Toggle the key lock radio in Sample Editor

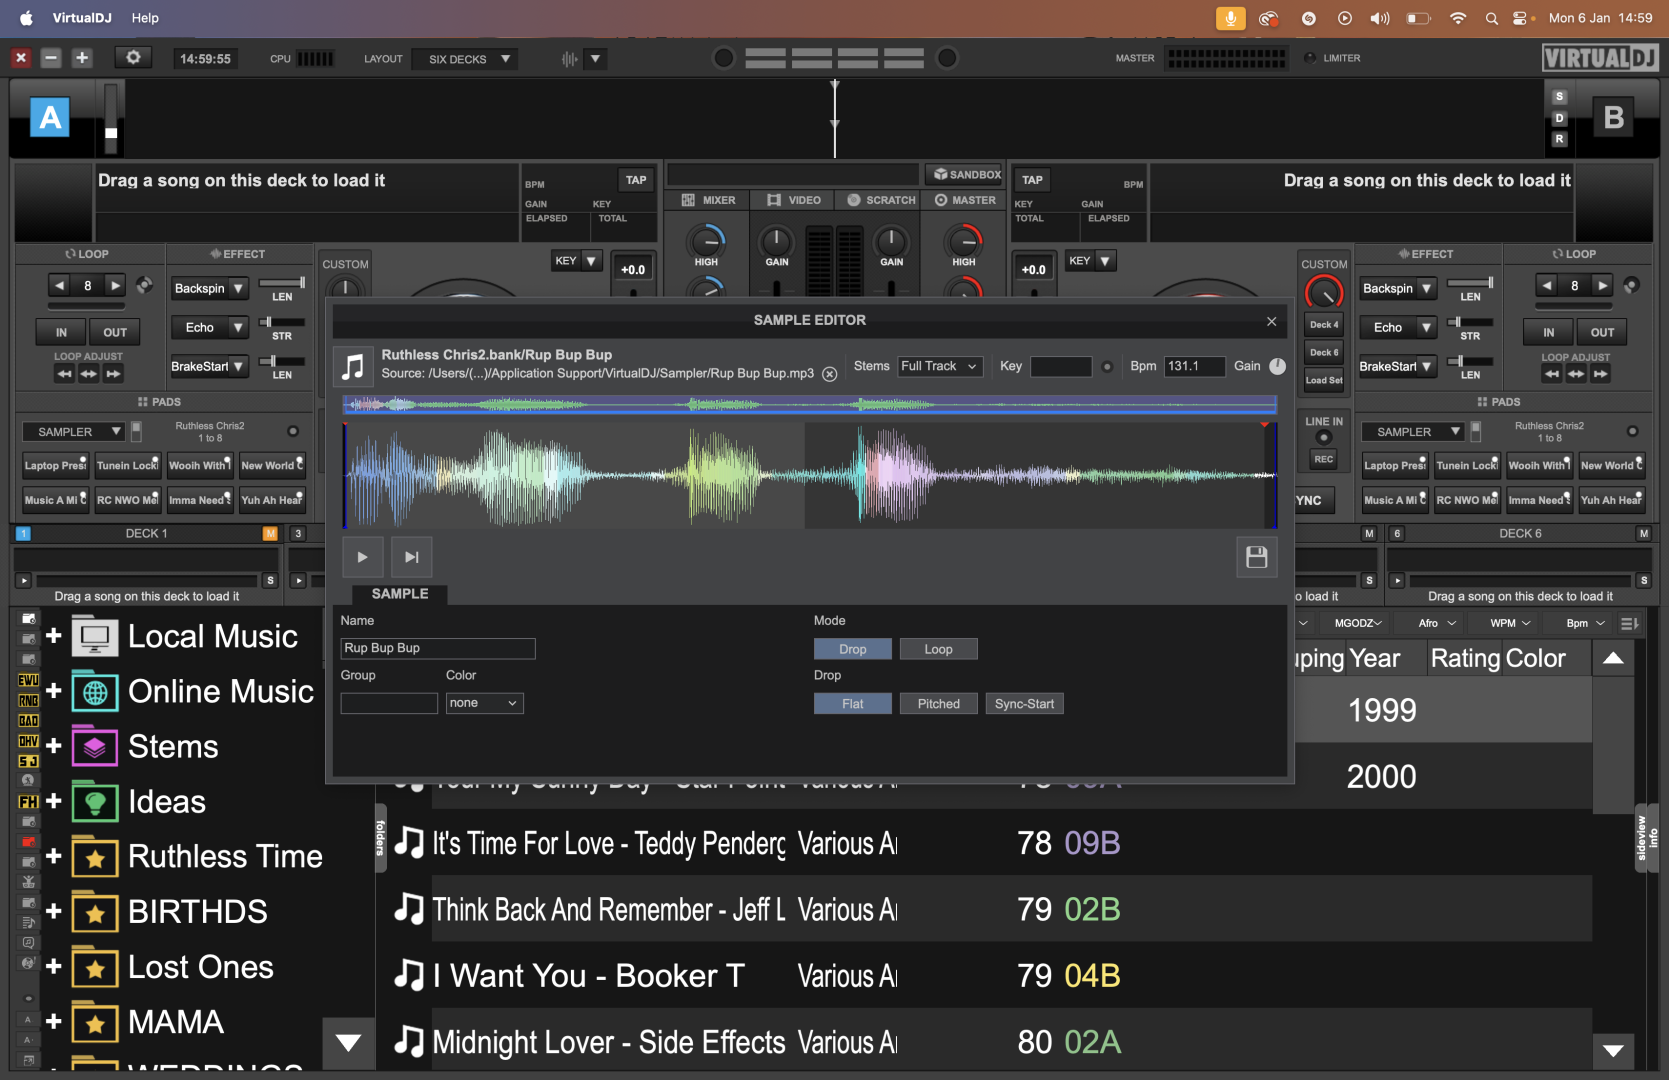click(1107, 367)
